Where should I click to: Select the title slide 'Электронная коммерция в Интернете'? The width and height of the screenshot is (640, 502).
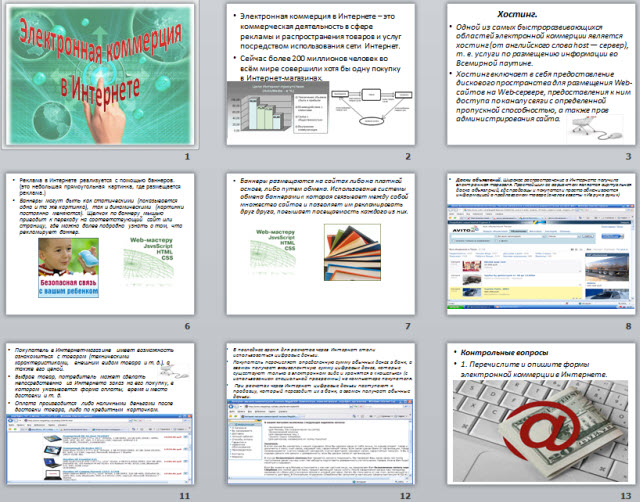coord(100,75)
